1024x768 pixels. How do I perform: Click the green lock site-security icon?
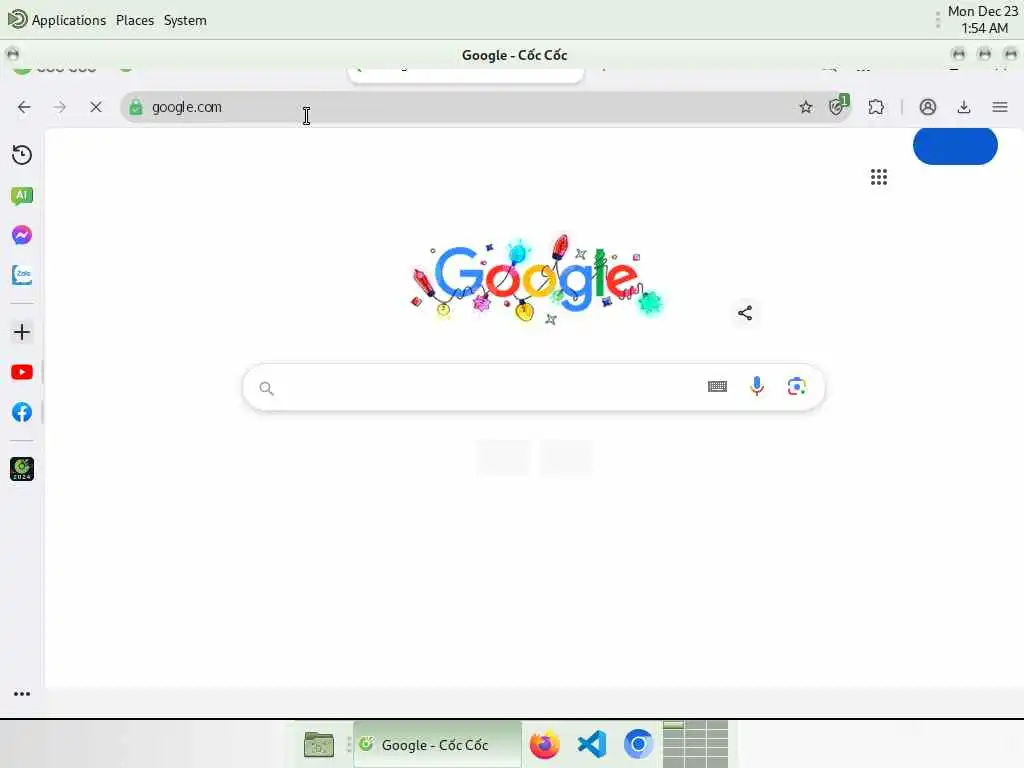point(136,107)
